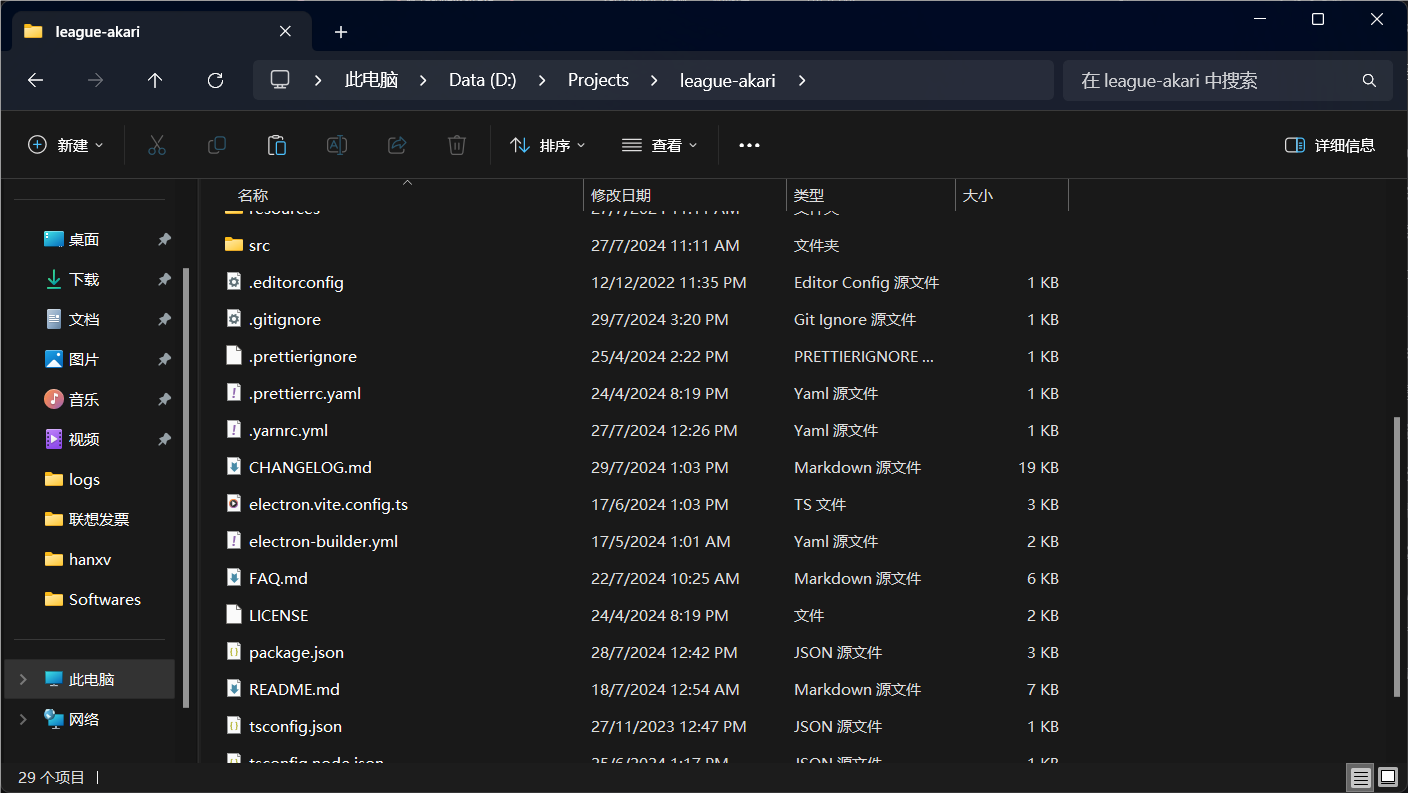
Task: Open Softwares folder in sidebar
Action: (x=95, y=600)
